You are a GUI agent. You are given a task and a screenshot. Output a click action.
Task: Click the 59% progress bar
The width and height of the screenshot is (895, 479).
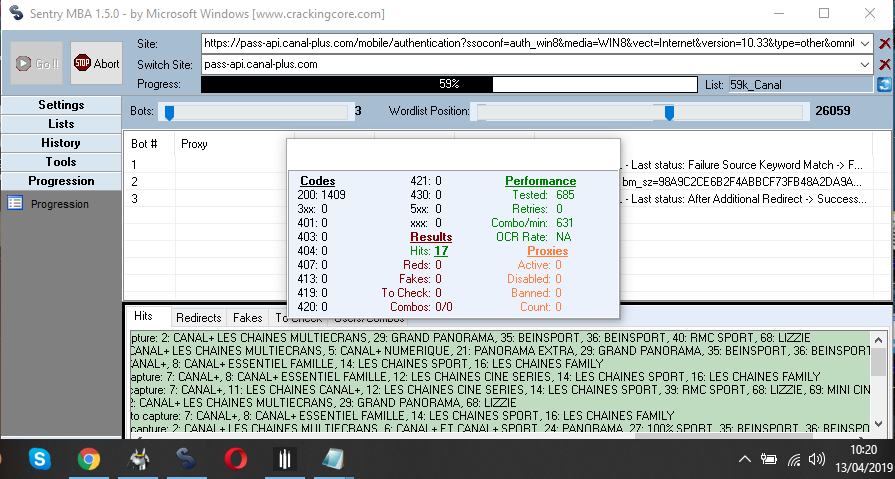point(449,84)
